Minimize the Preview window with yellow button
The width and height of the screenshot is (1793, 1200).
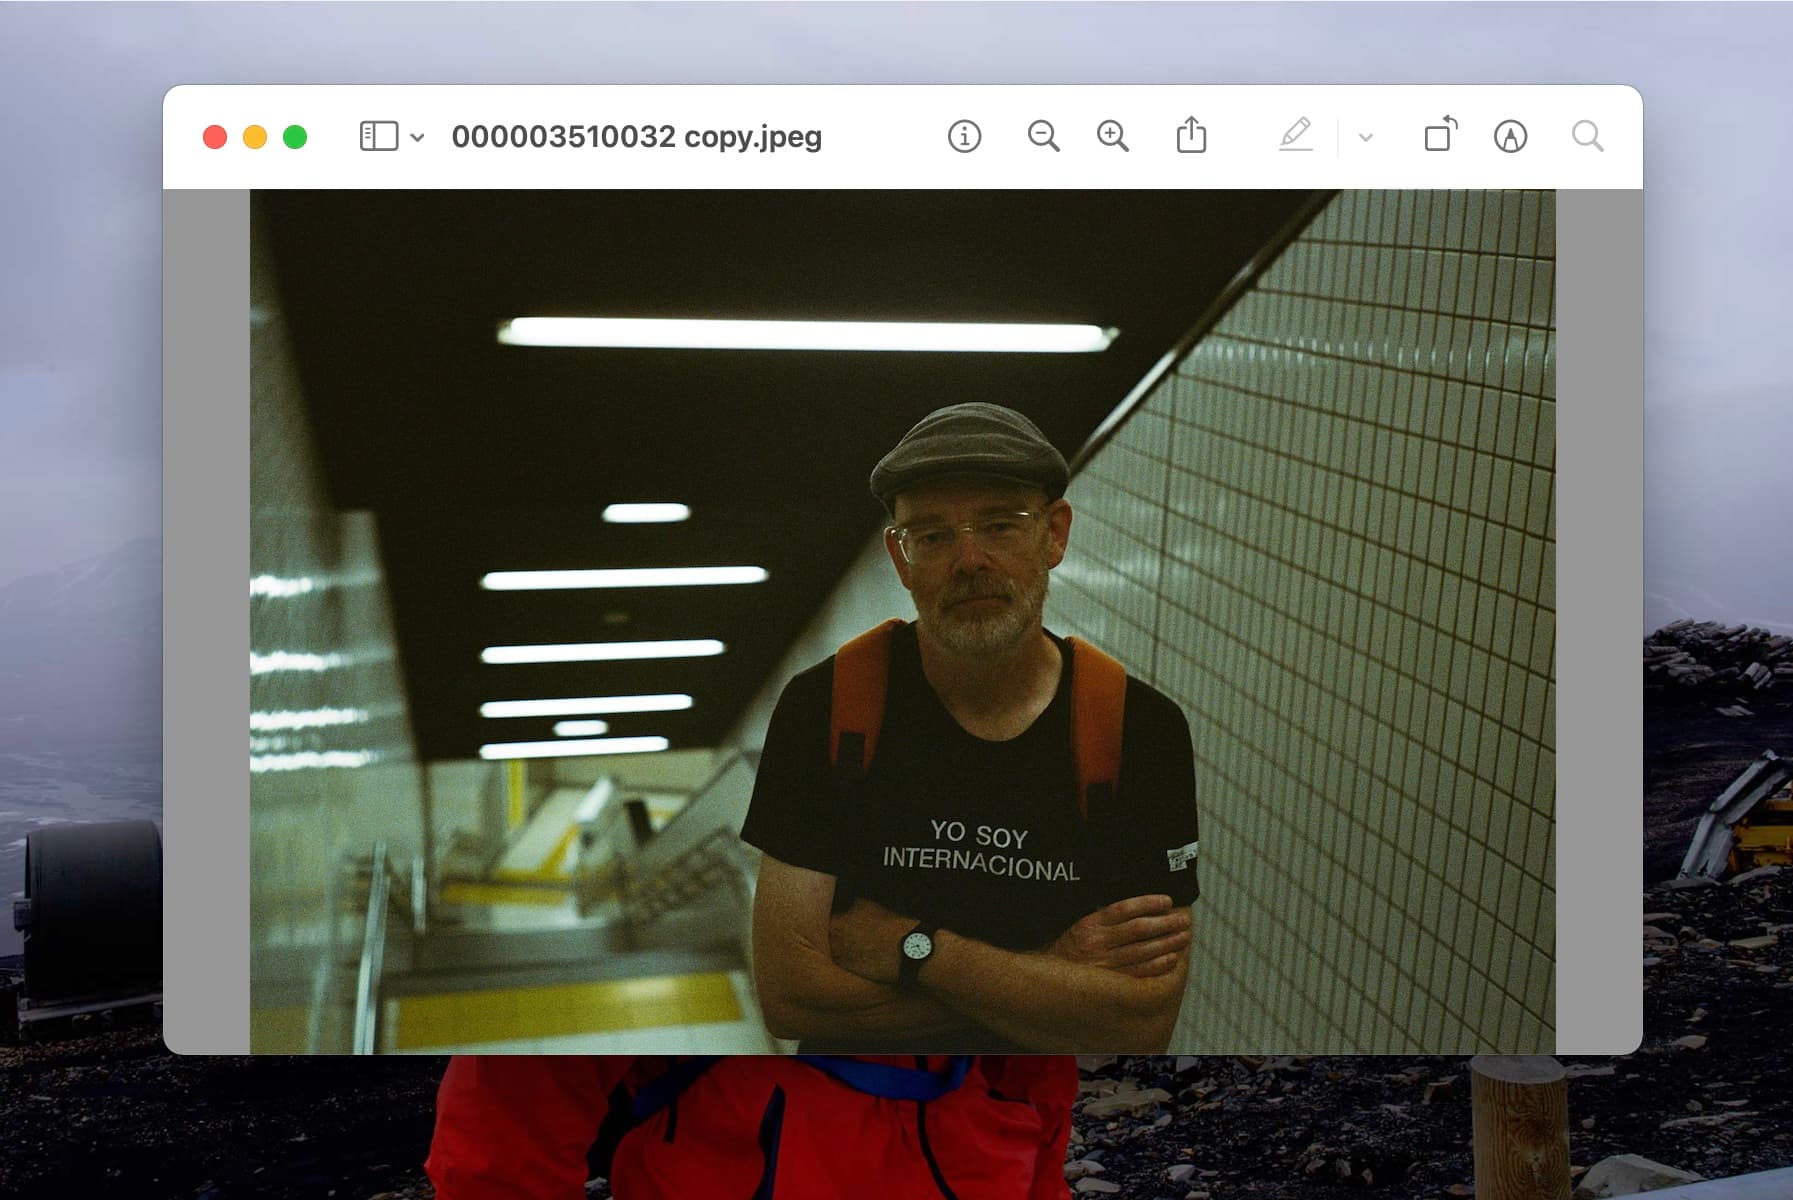tap(255, 137)
